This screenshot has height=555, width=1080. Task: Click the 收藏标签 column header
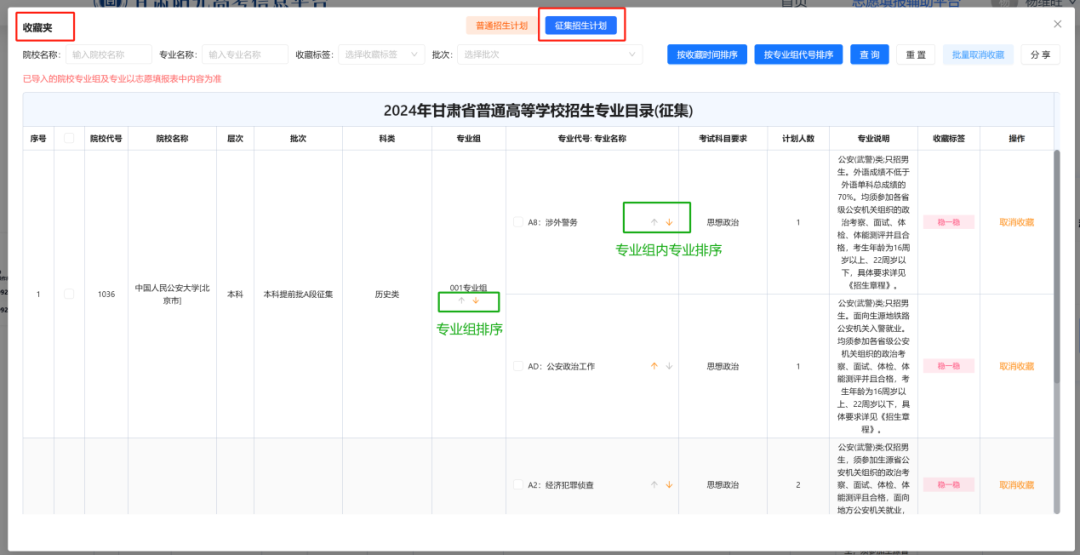tap(948, 138)
